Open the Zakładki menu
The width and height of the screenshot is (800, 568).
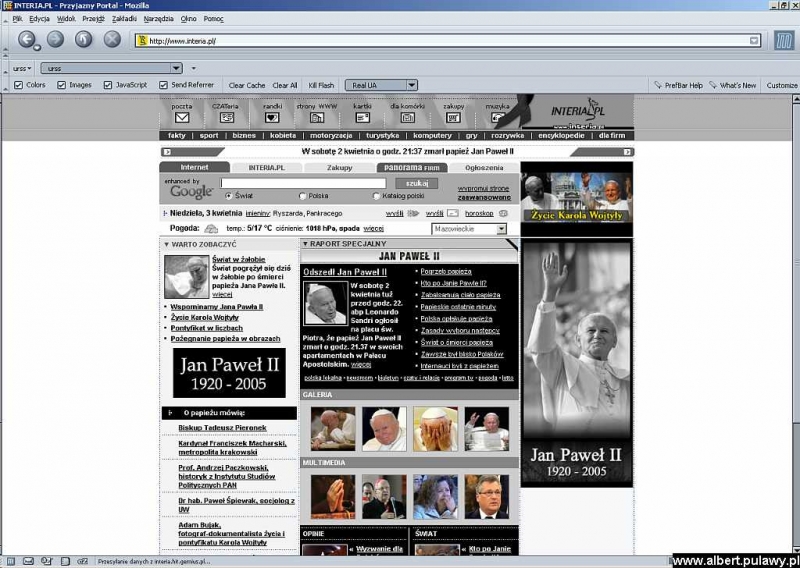(124, 19)
